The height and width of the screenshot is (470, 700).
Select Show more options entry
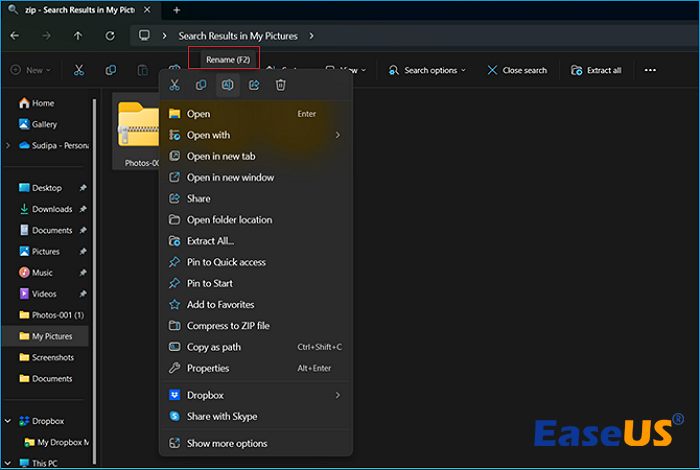pos(227,443)
